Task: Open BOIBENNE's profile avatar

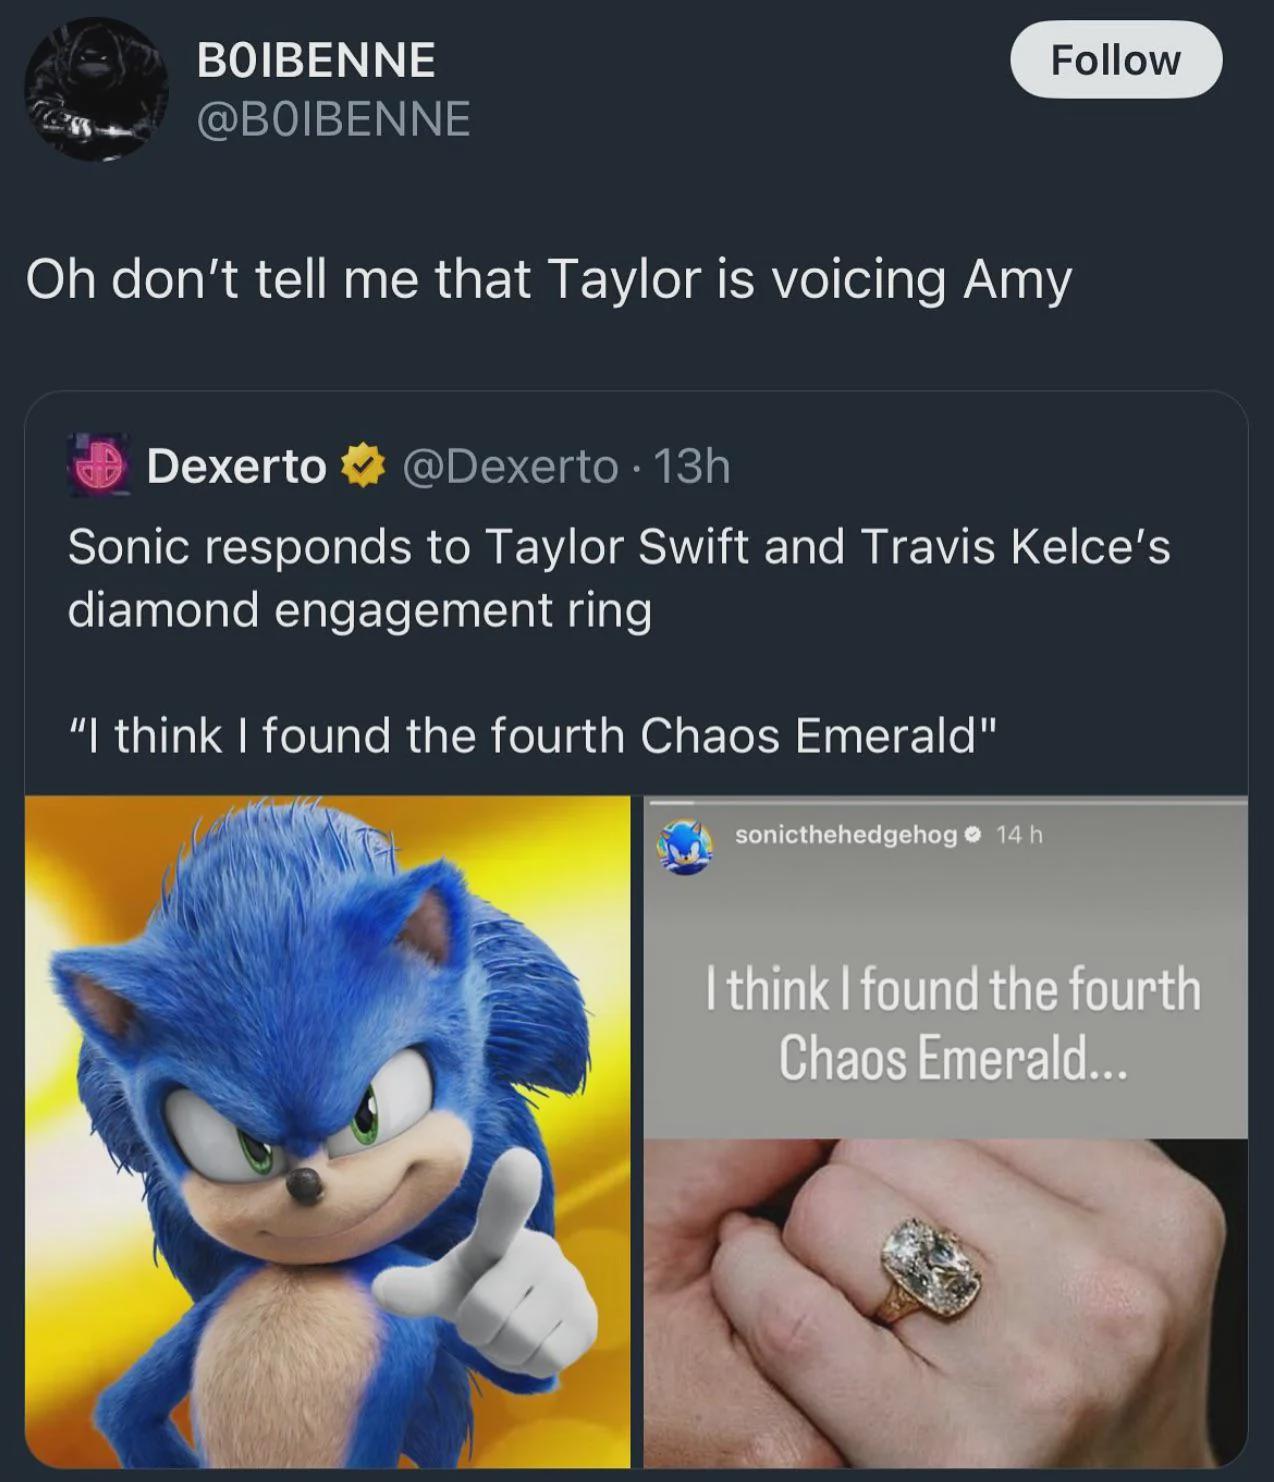Action: (x=96, y=89)
